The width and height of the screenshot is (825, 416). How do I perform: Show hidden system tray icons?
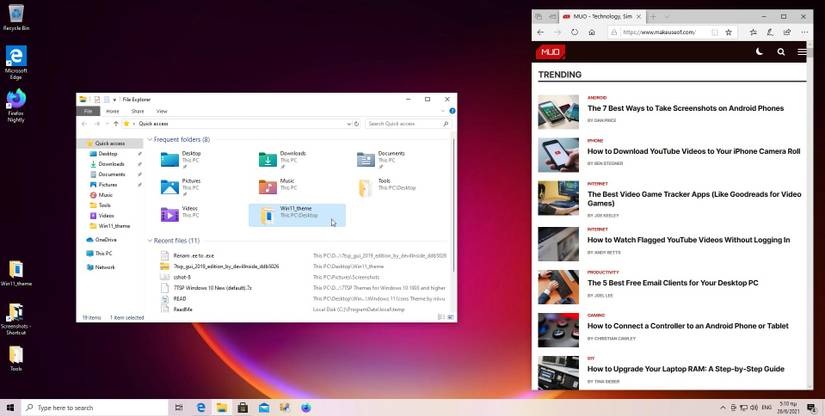(723, 408)
